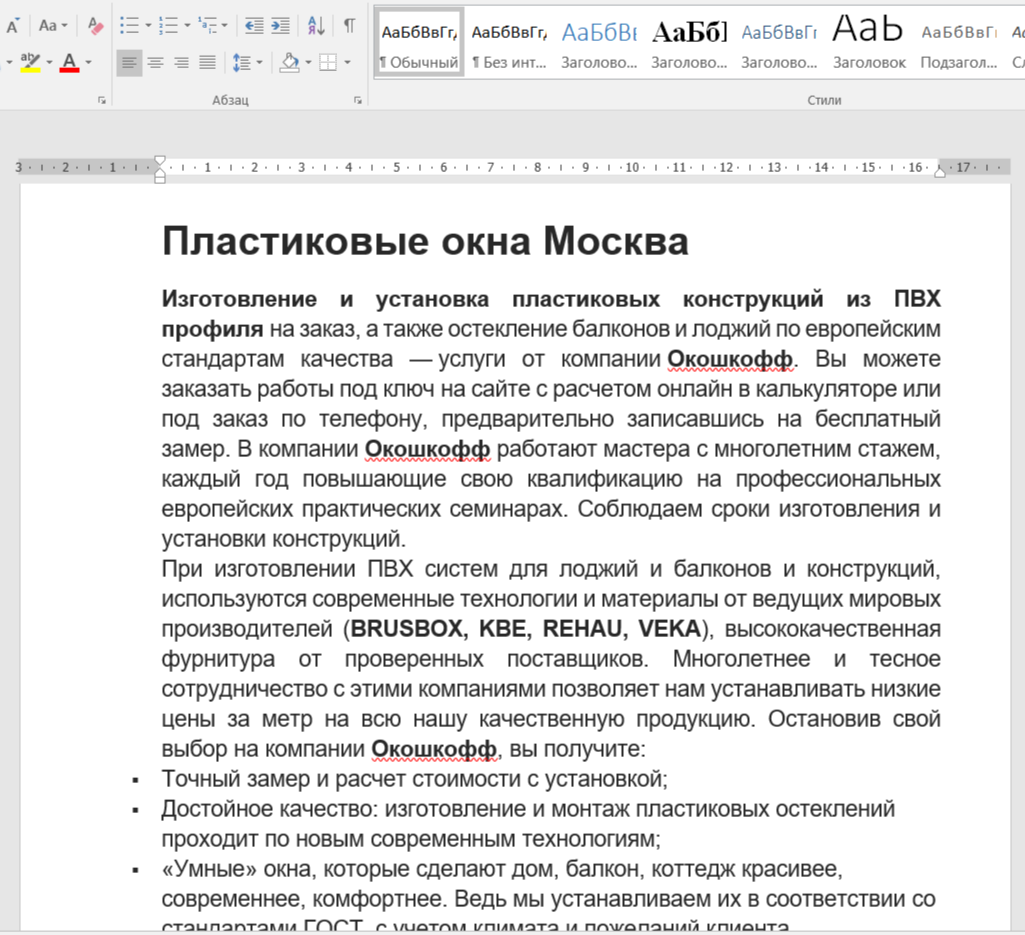Viewport: 1025px width, 935px height.
Task: Apply numbered list formatting
Action: pyautogui.click(x=168, y=26)
